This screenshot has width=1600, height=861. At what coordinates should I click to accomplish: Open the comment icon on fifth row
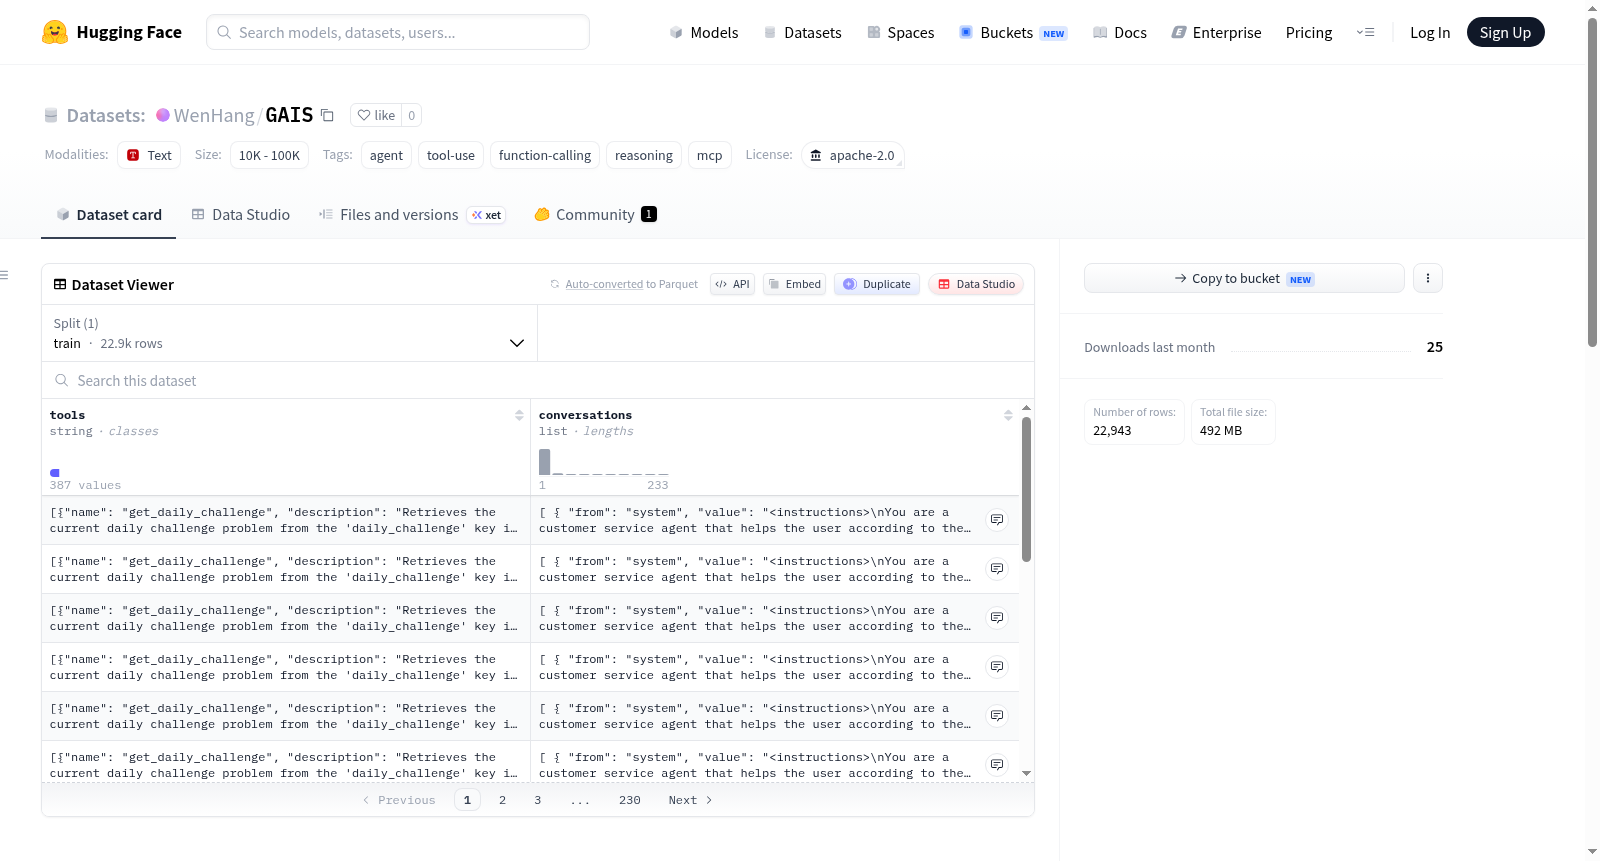coord(997,716)
